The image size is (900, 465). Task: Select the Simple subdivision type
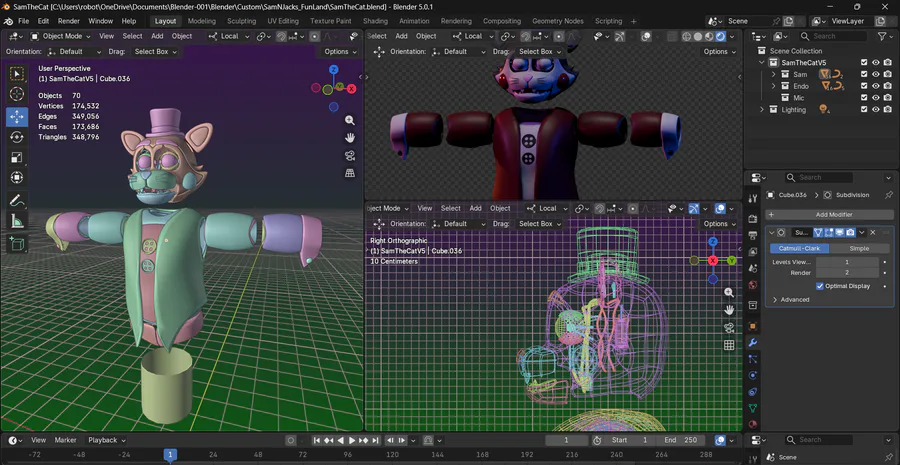[859, 249]
